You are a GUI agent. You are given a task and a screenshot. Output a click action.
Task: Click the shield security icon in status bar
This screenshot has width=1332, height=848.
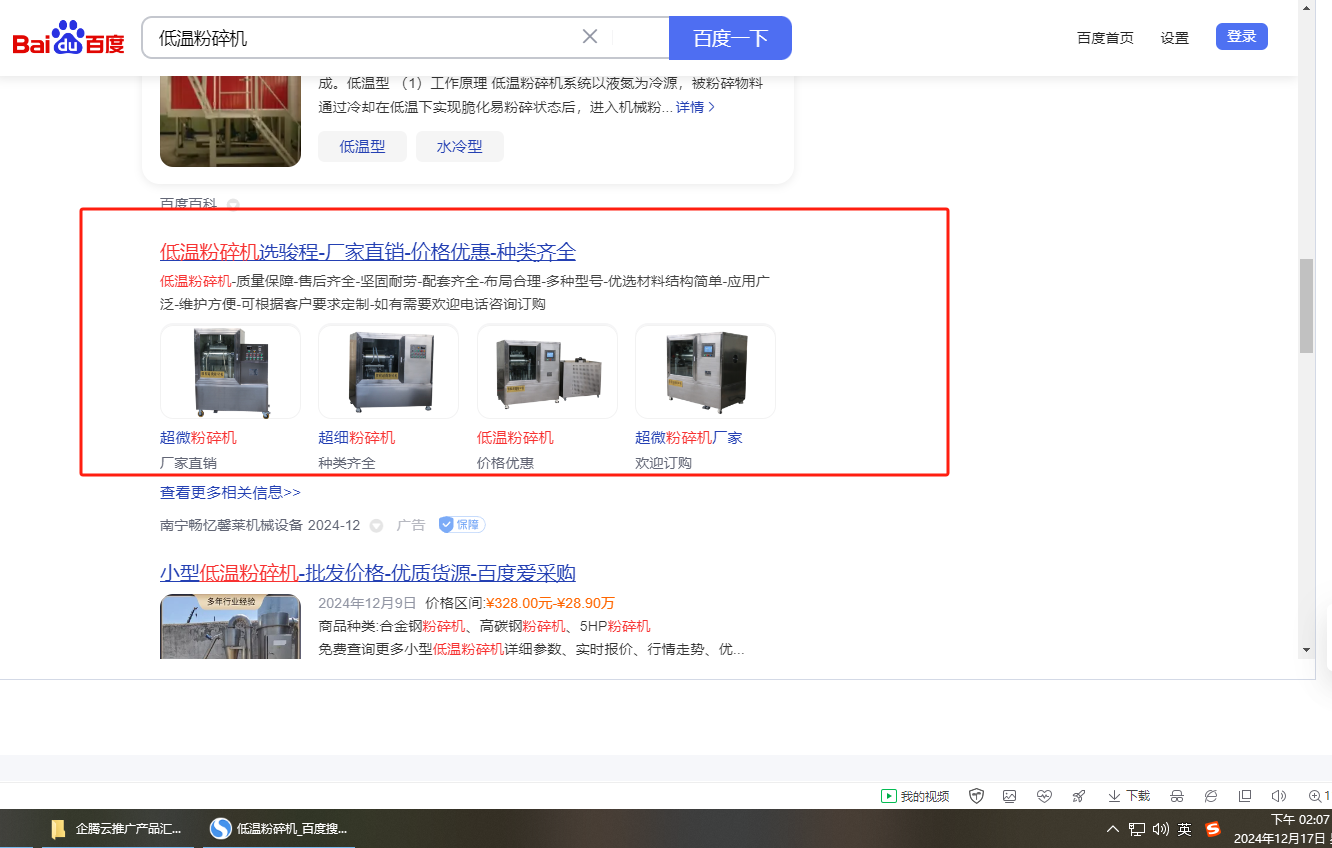[977, 796]
